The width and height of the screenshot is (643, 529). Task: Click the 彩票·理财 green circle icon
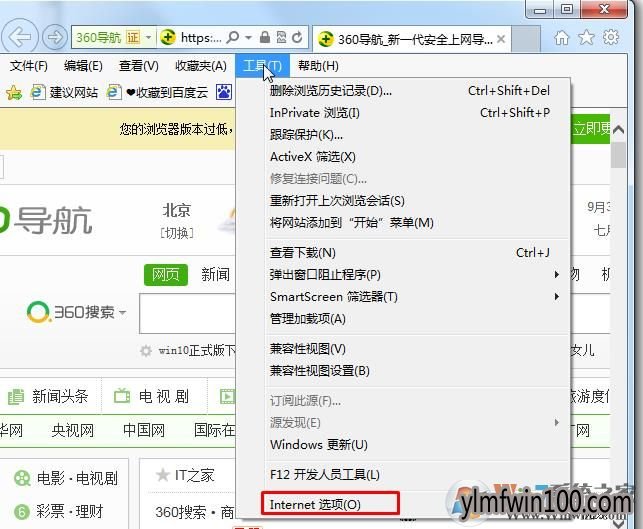(21, 511)
